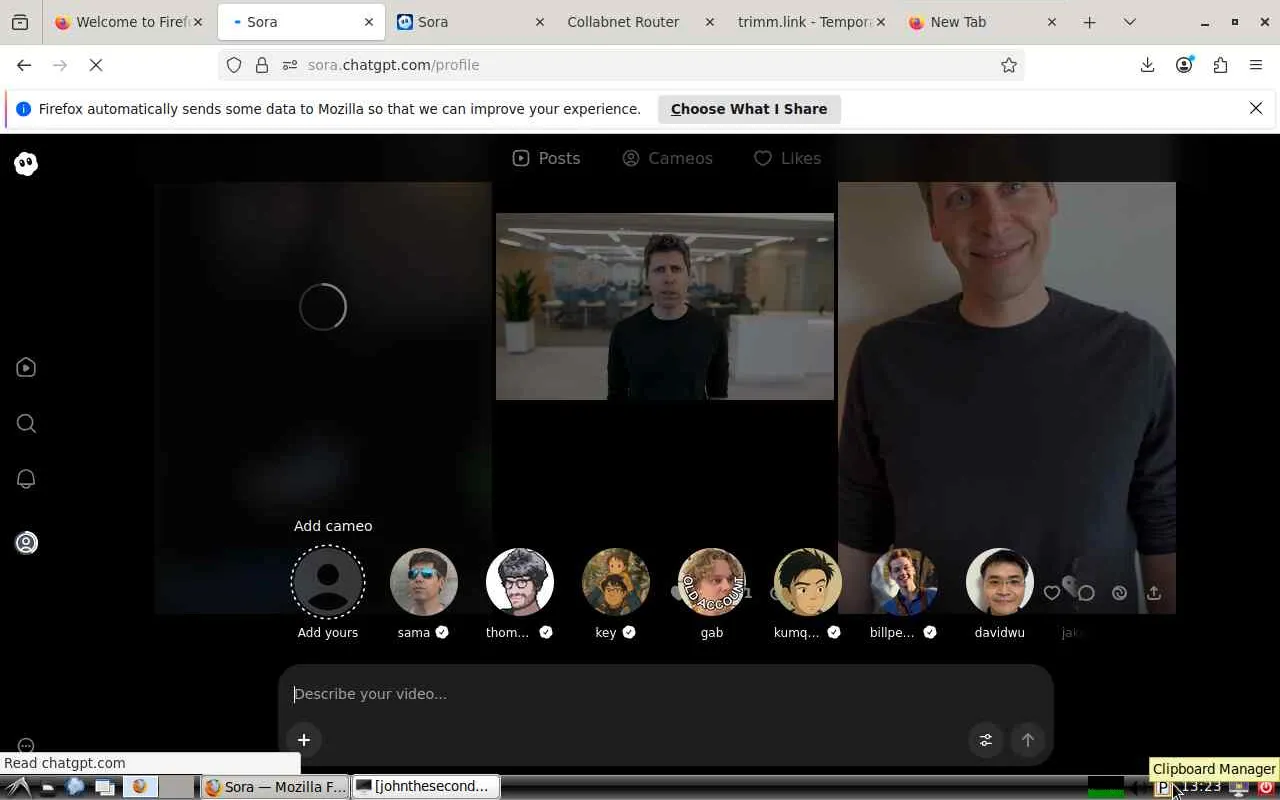The image size is (1280, 800).
Task: Open the profile icon in Sora sidebar
Action: pos(26,543)
